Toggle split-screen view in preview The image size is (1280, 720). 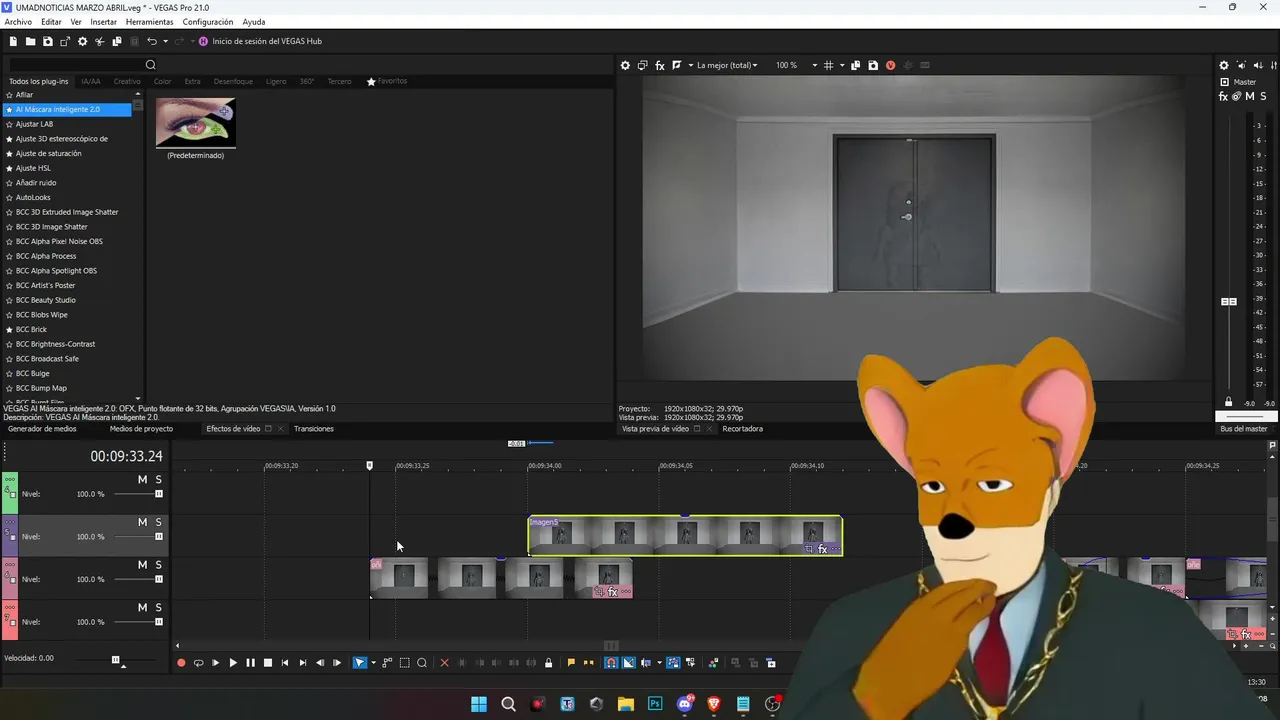click(x=677, y=65)
